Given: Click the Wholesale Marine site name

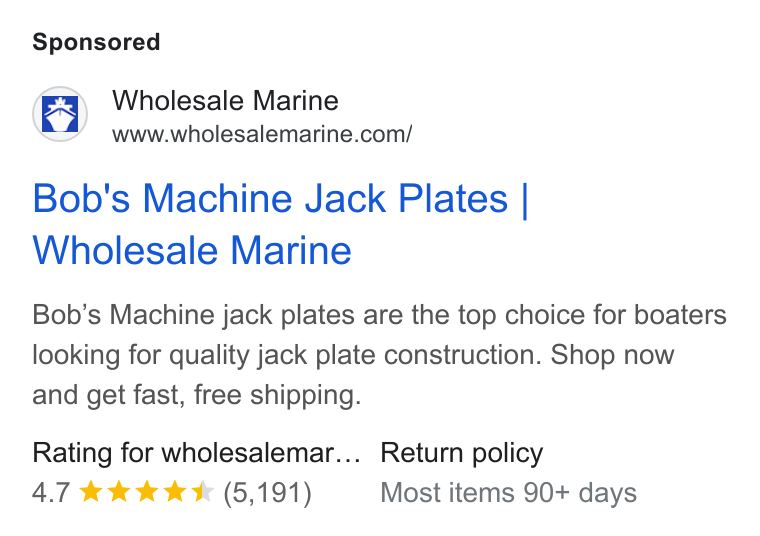Looking at the screenshot, I should 225,101.
